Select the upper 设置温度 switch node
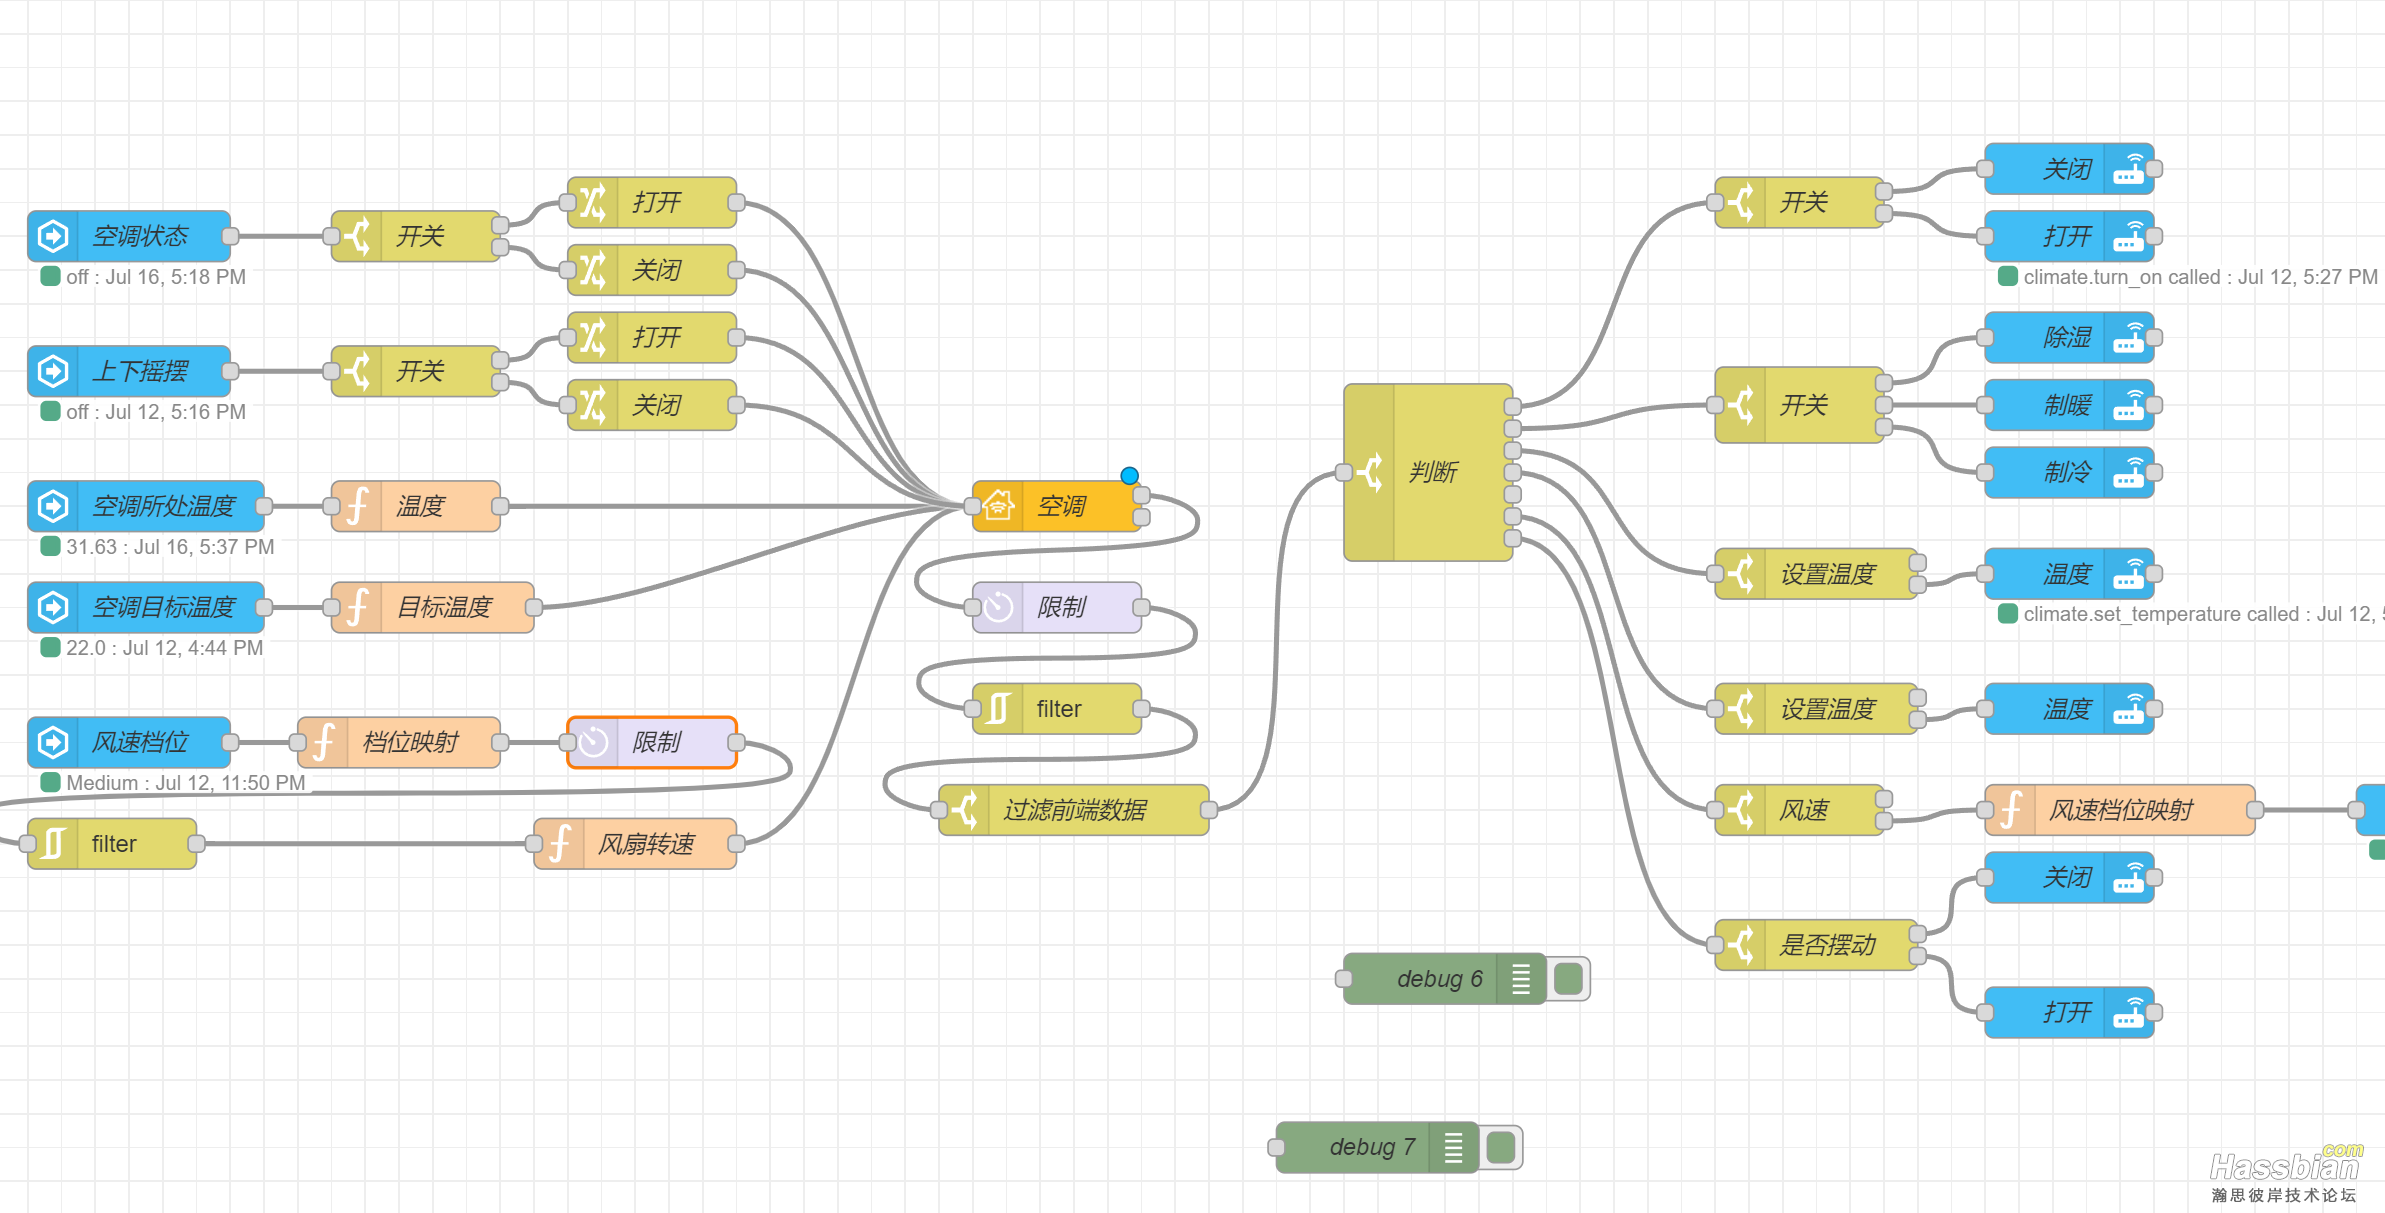 coord(1816,574)
